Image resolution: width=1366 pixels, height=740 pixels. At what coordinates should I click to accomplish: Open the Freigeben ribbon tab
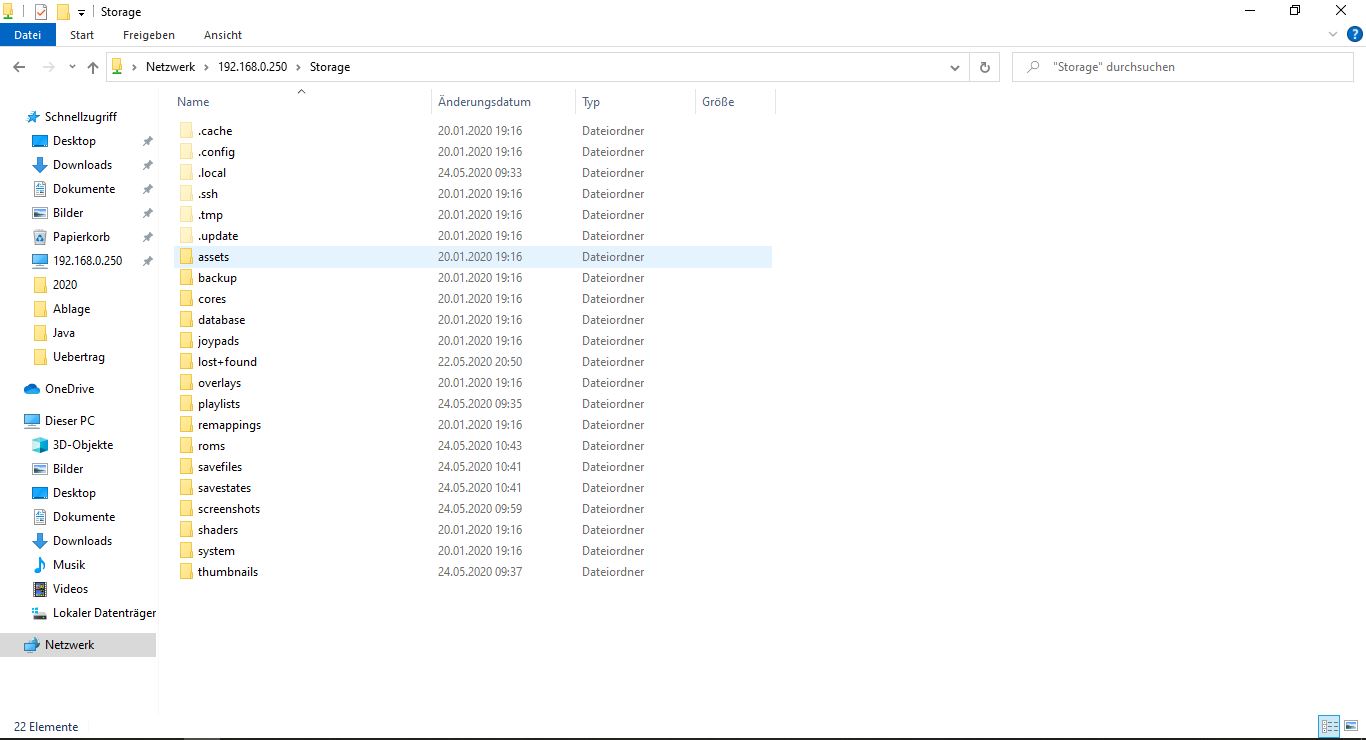[x=149, y=35]
